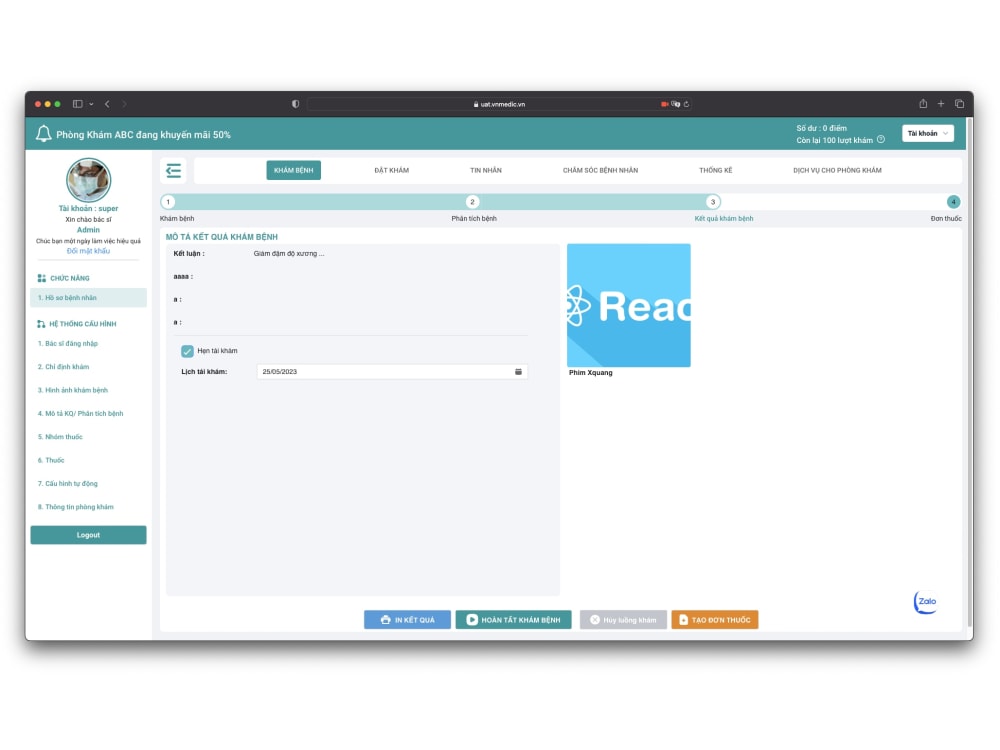Click HOÀN TẤT KHÁM BỆNH button
Viewport: 1000px width, 750px height.
pyautogui.click(x=513, y=620)
